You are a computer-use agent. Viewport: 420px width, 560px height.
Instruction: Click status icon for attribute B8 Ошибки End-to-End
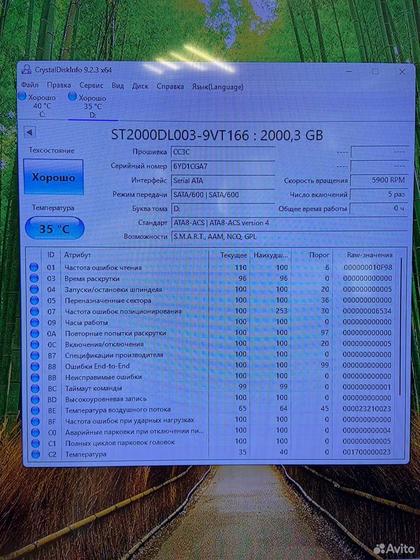tap(35, 366)
